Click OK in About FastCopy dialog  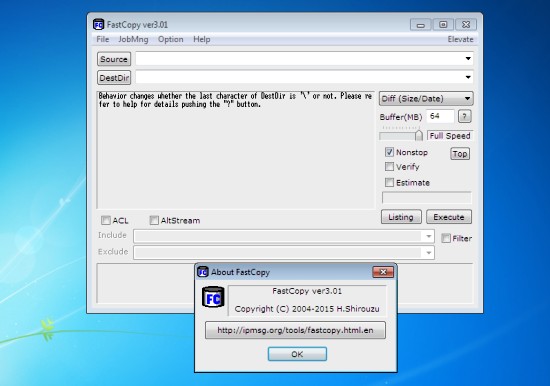click(297, 354)
